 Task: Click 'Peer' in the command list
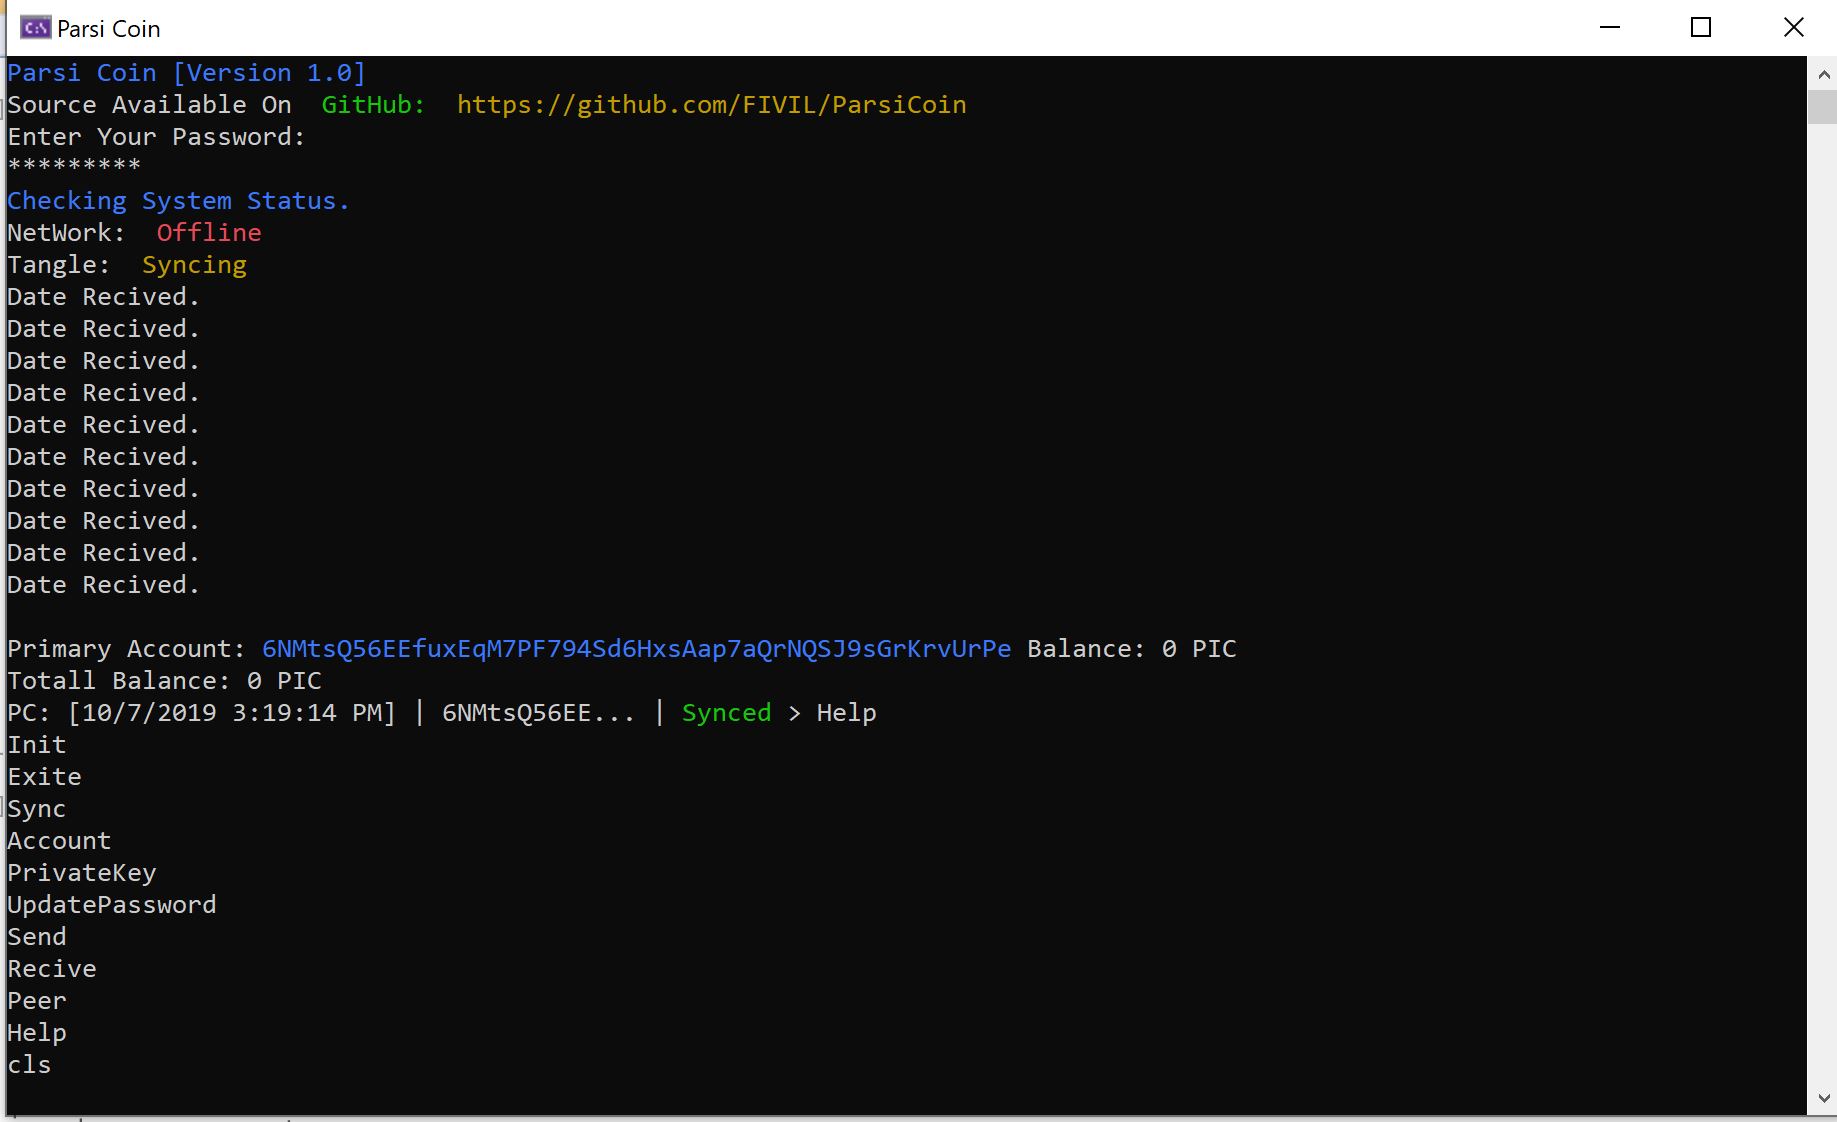click(x=37, y=1001)
